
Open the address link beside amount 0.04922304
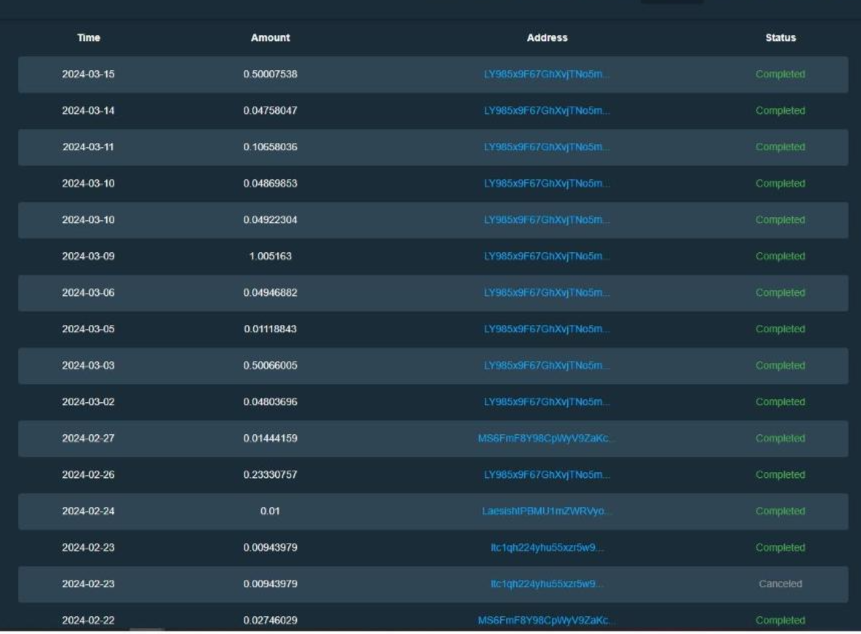(x=546, y=220)
